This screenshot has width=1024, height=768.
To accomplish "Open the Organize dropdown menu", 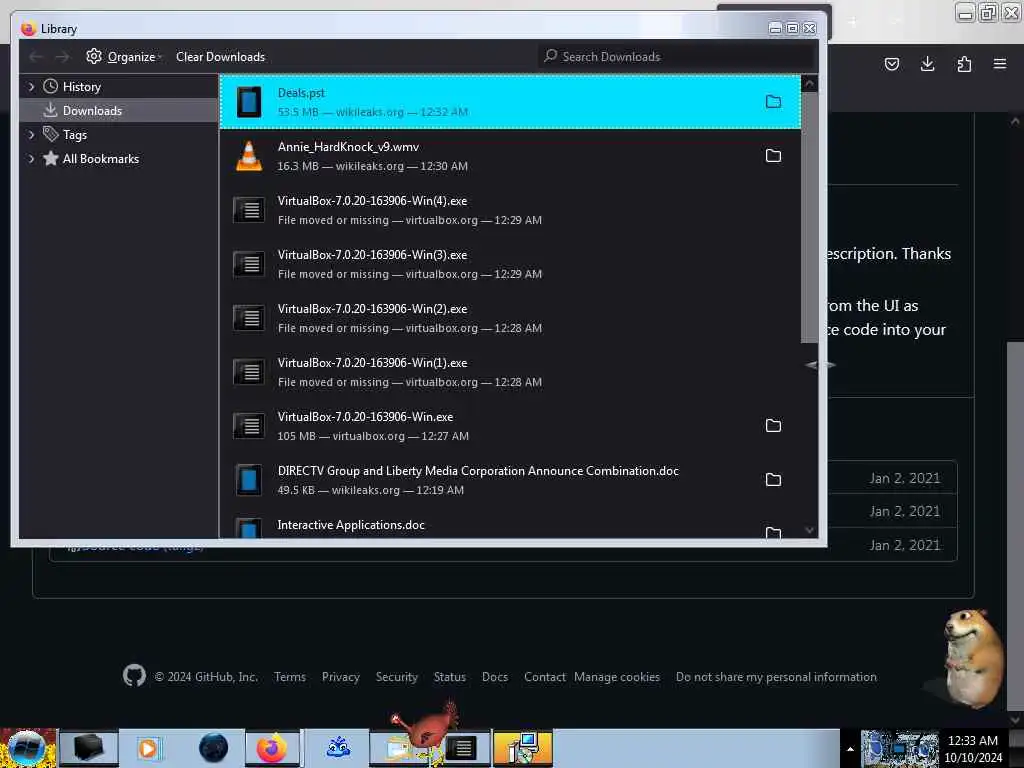I will pyautogui.click(x=124, y=57).
